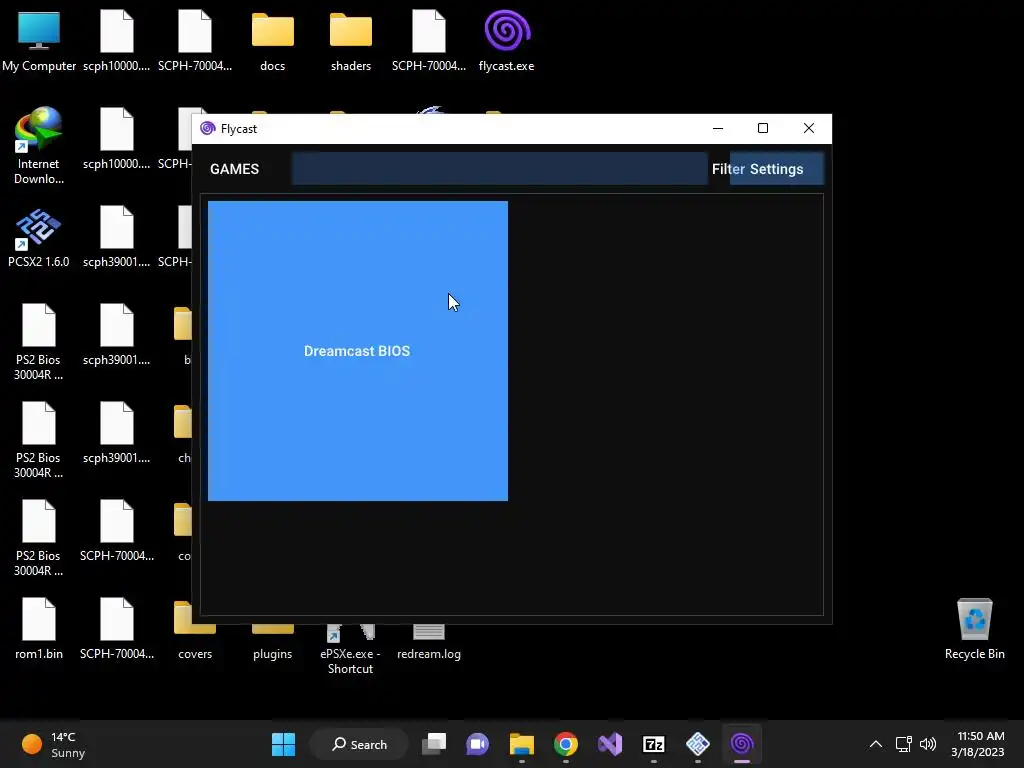Select the My Computer desktop icon
This screenshot has width=1024, height=768.
pyautogui.click(x=39, y=41)
